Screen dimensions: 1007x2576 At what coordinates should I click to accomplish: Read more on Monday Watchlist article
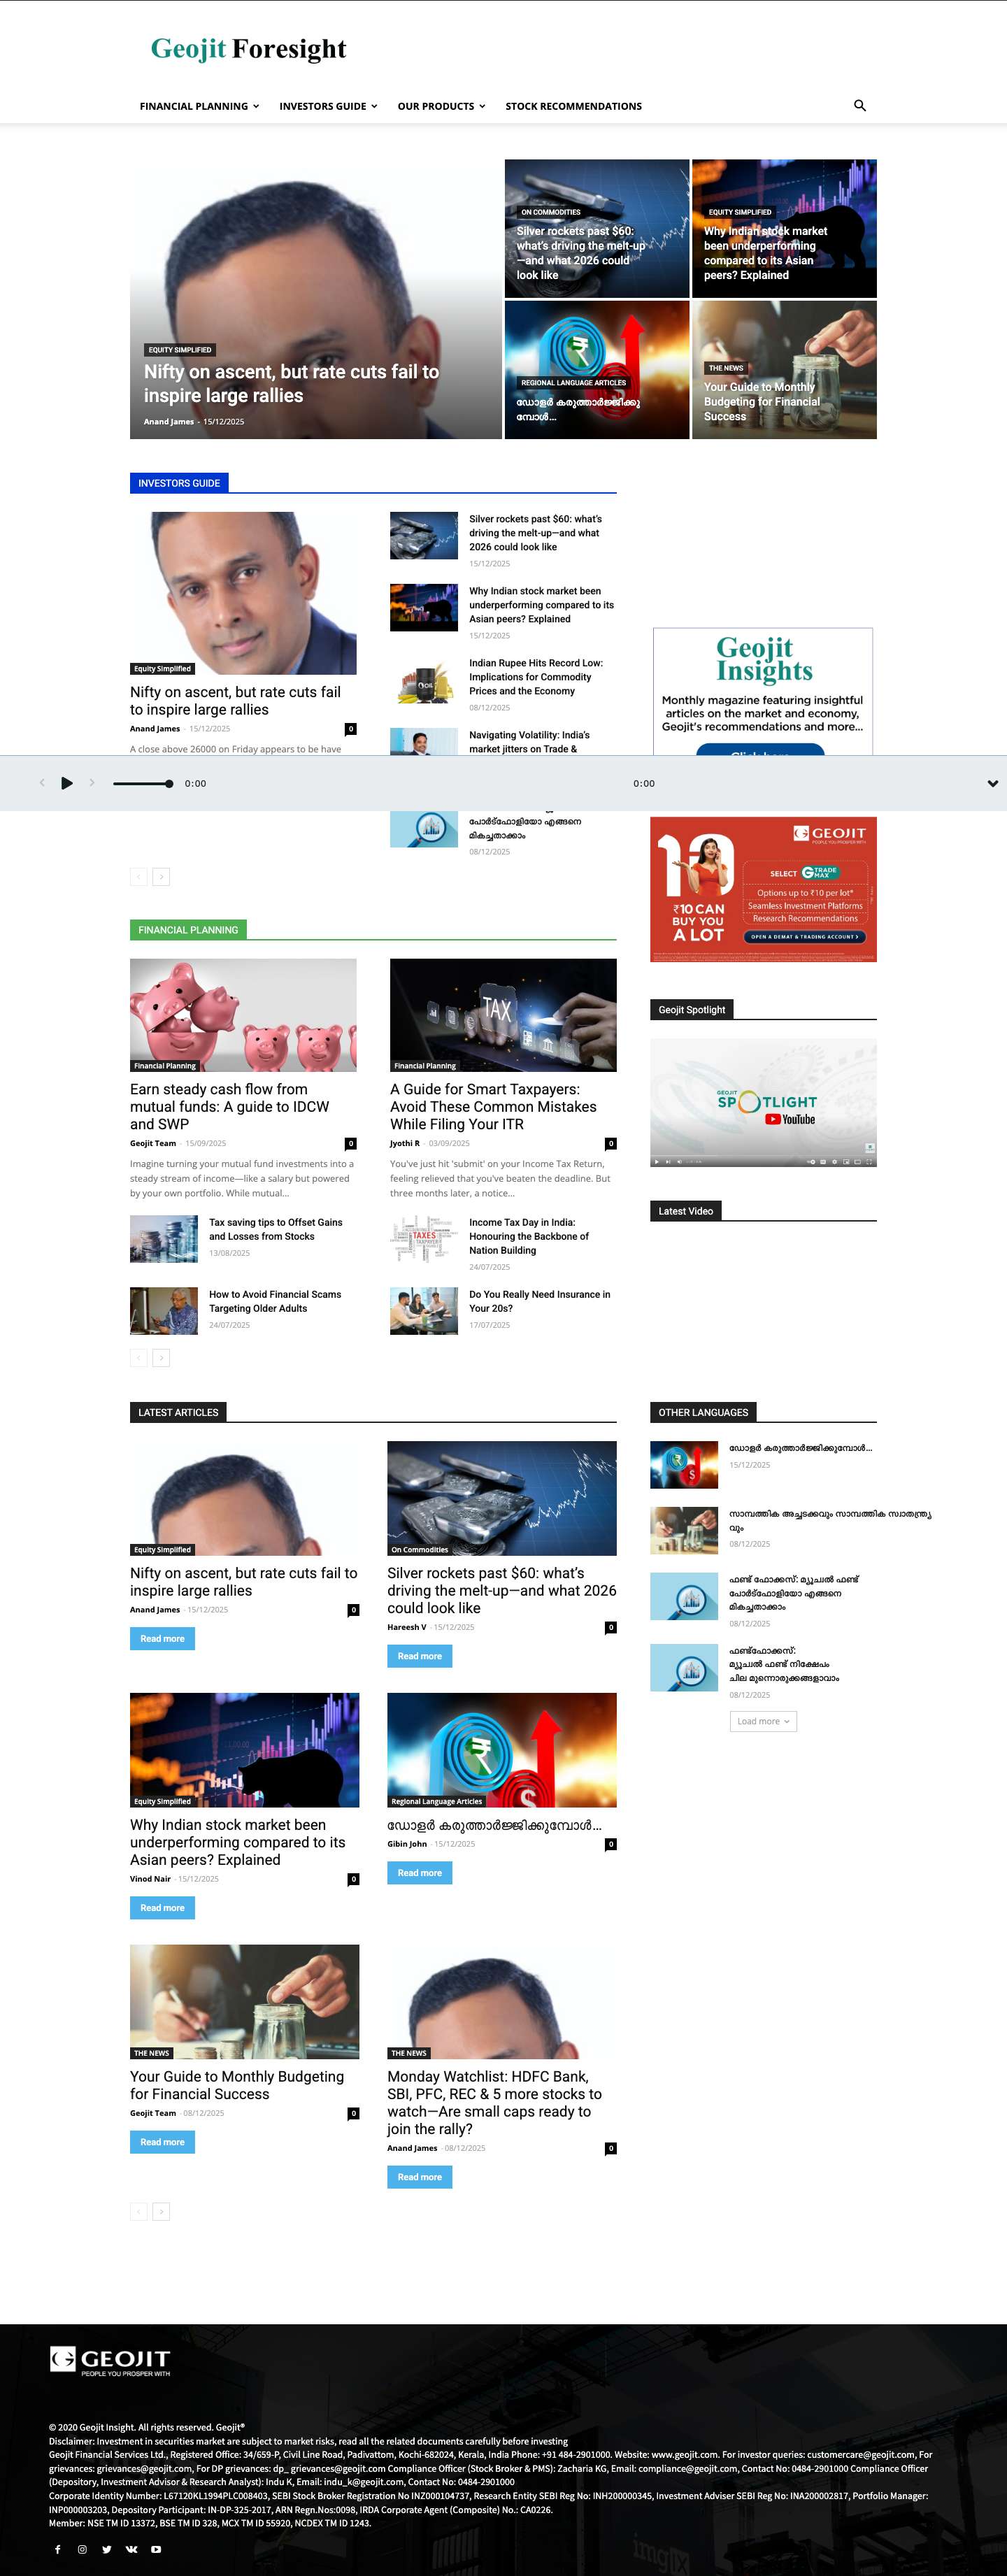420,2177
